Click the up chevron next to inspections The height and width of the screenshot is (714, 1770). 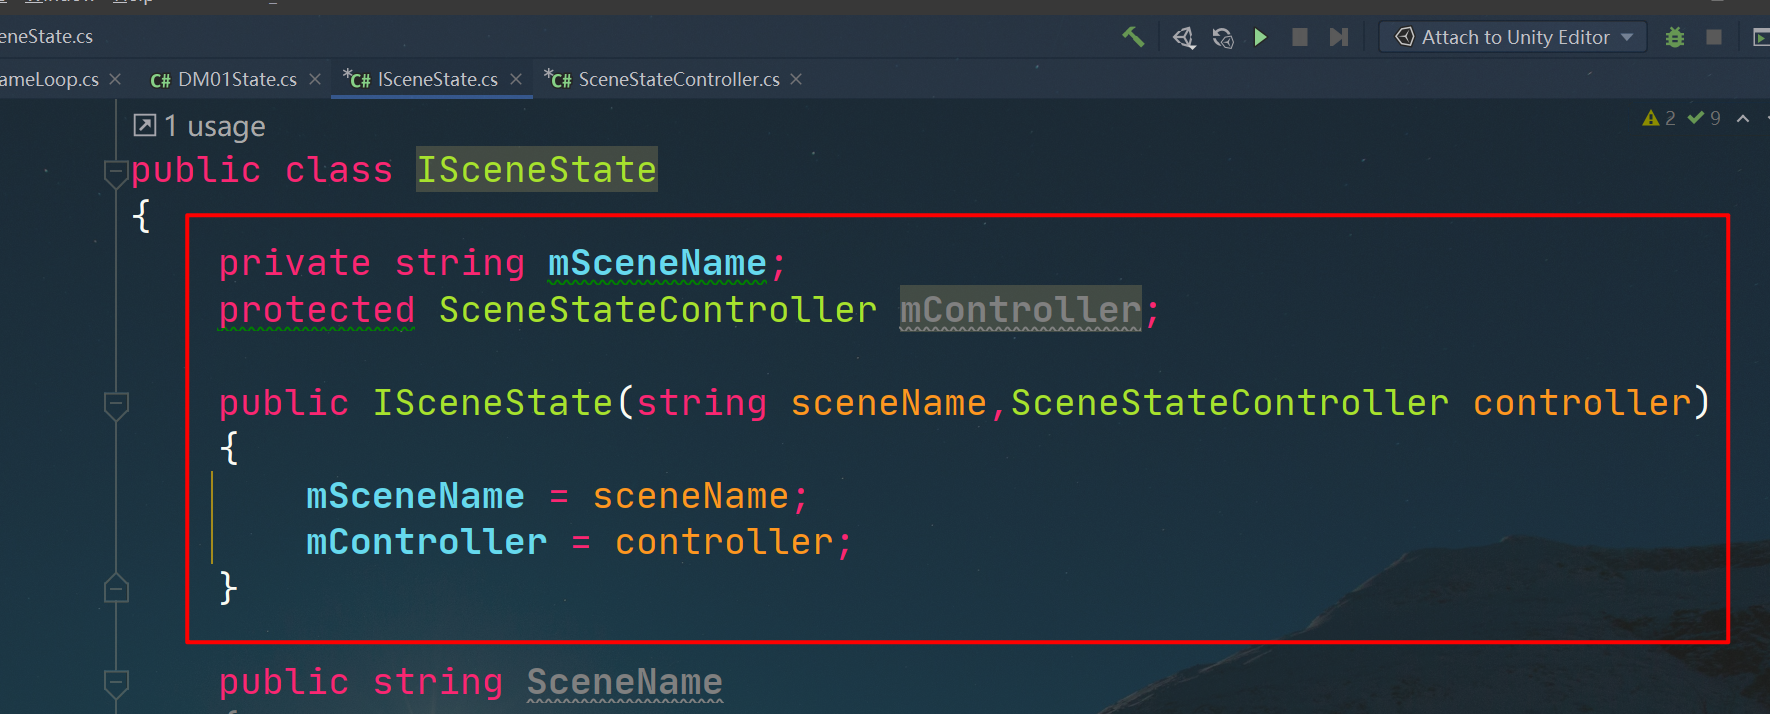1743,119
